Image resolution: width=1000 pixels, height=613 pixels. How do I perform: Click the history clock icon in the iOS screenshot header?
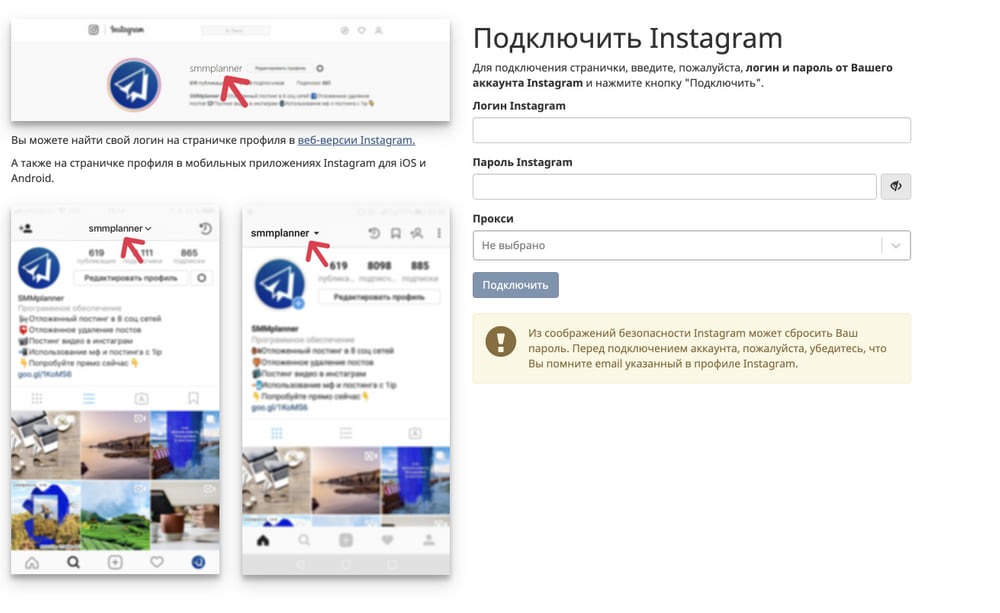point(205,228)
